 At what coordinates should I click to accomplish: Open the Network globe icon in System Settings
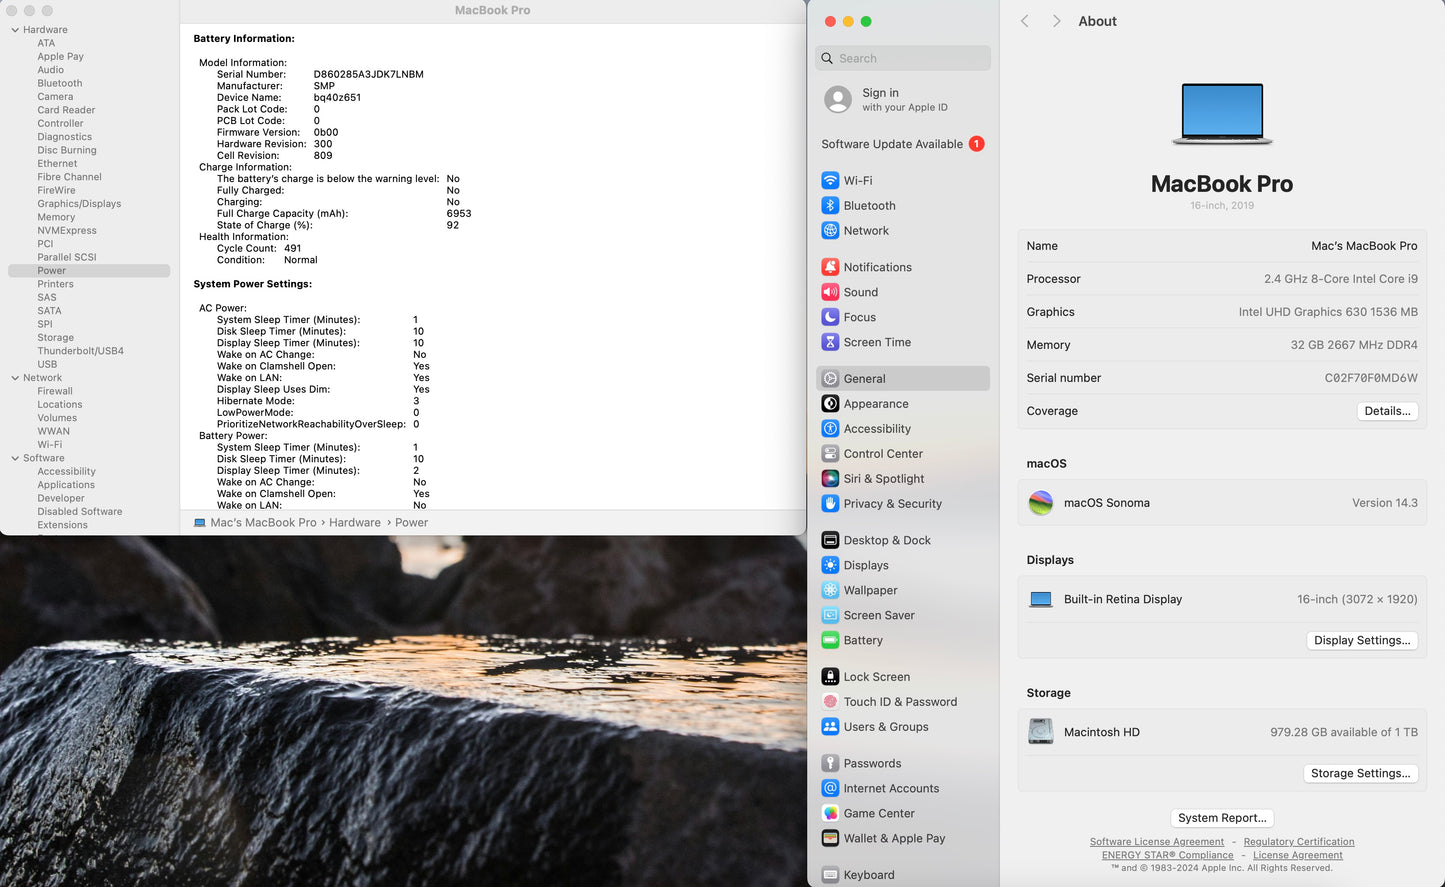coord(830,231)
